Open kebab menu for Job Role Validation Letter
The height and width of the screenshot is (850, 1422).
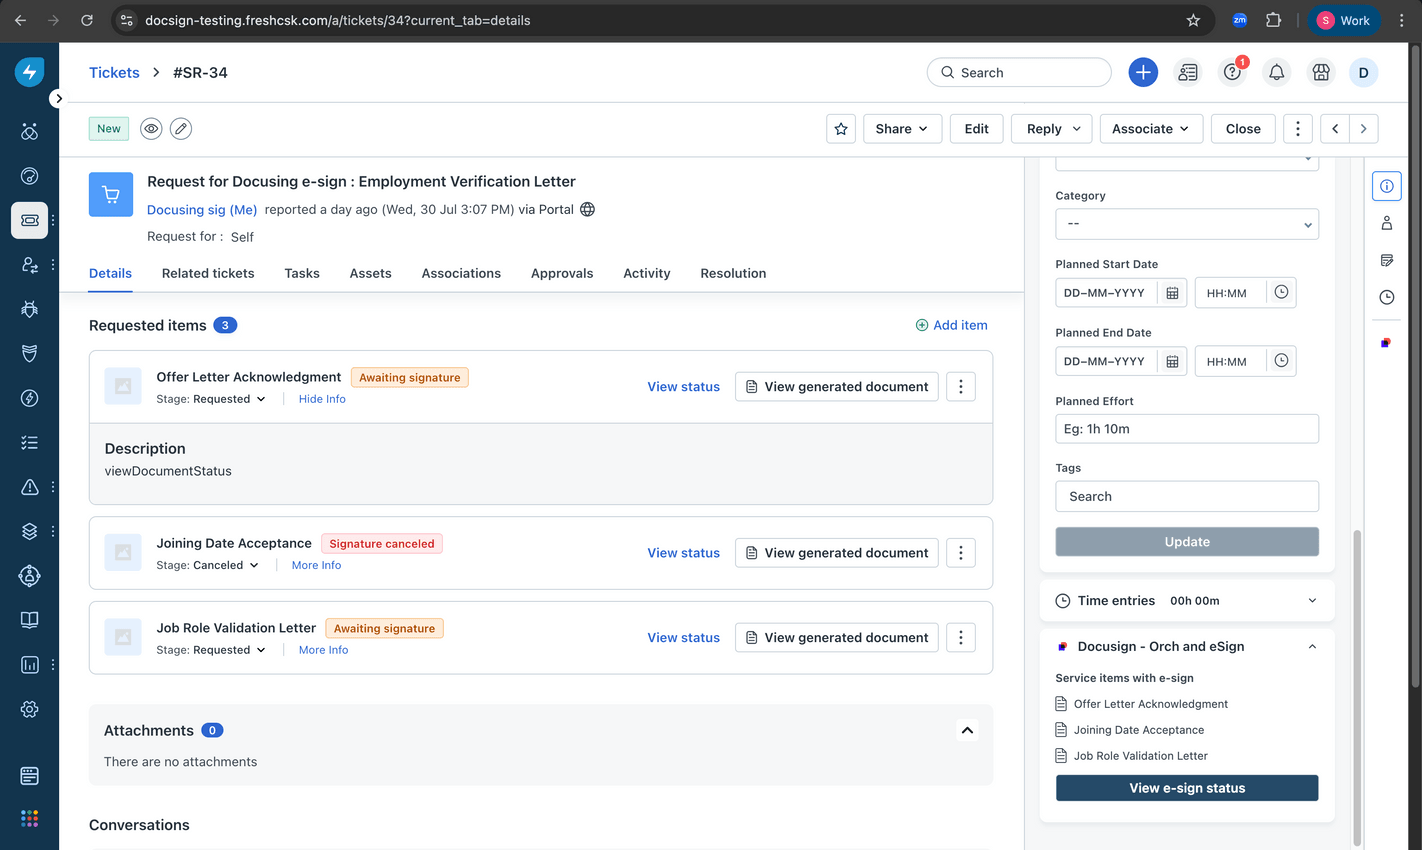coord(961,638)
